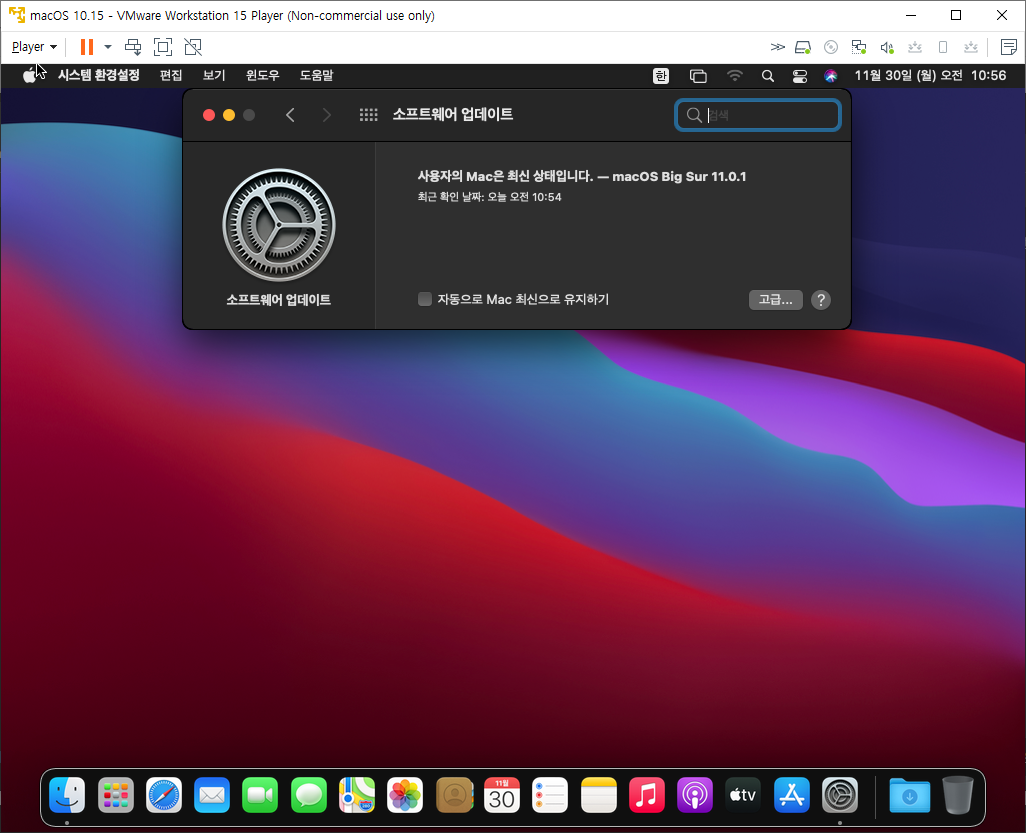Launch Maps from the Dock
This screenshot has width=1026, height=833.
point(357,795)
